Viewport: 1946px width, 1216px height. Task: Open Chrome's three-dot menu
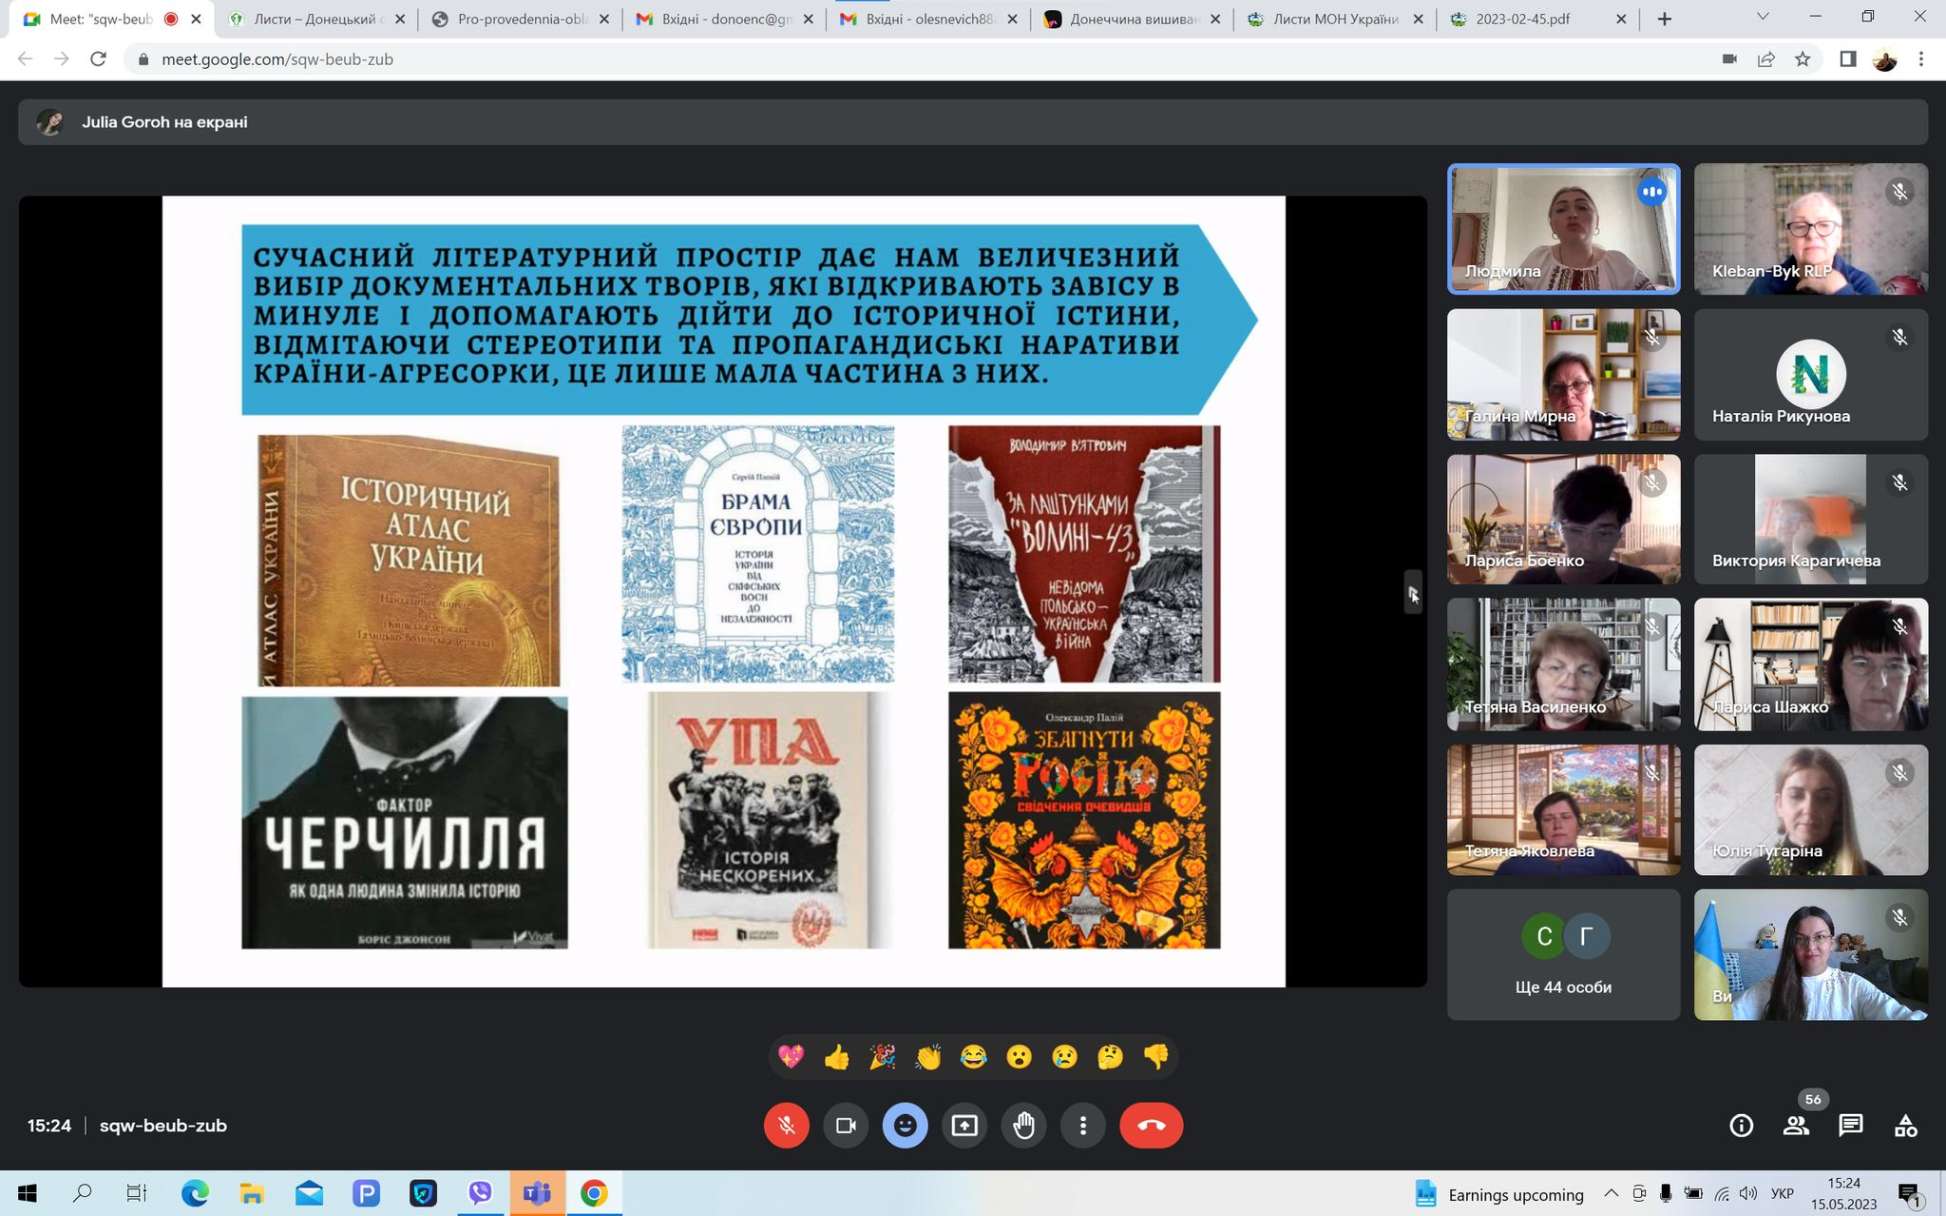tap(1921, 59)
